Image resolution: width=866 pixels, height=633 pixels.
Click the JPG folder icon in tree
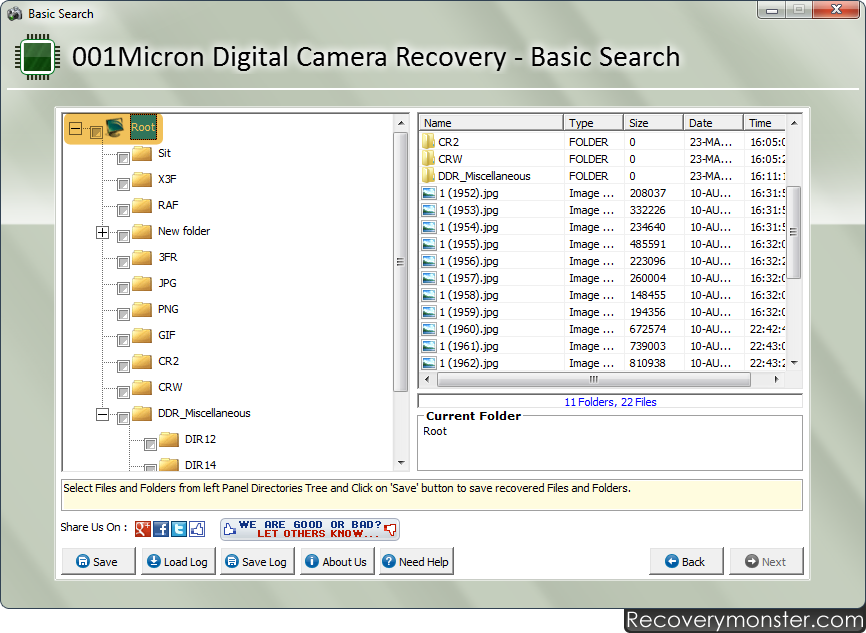tap(142, 283)
